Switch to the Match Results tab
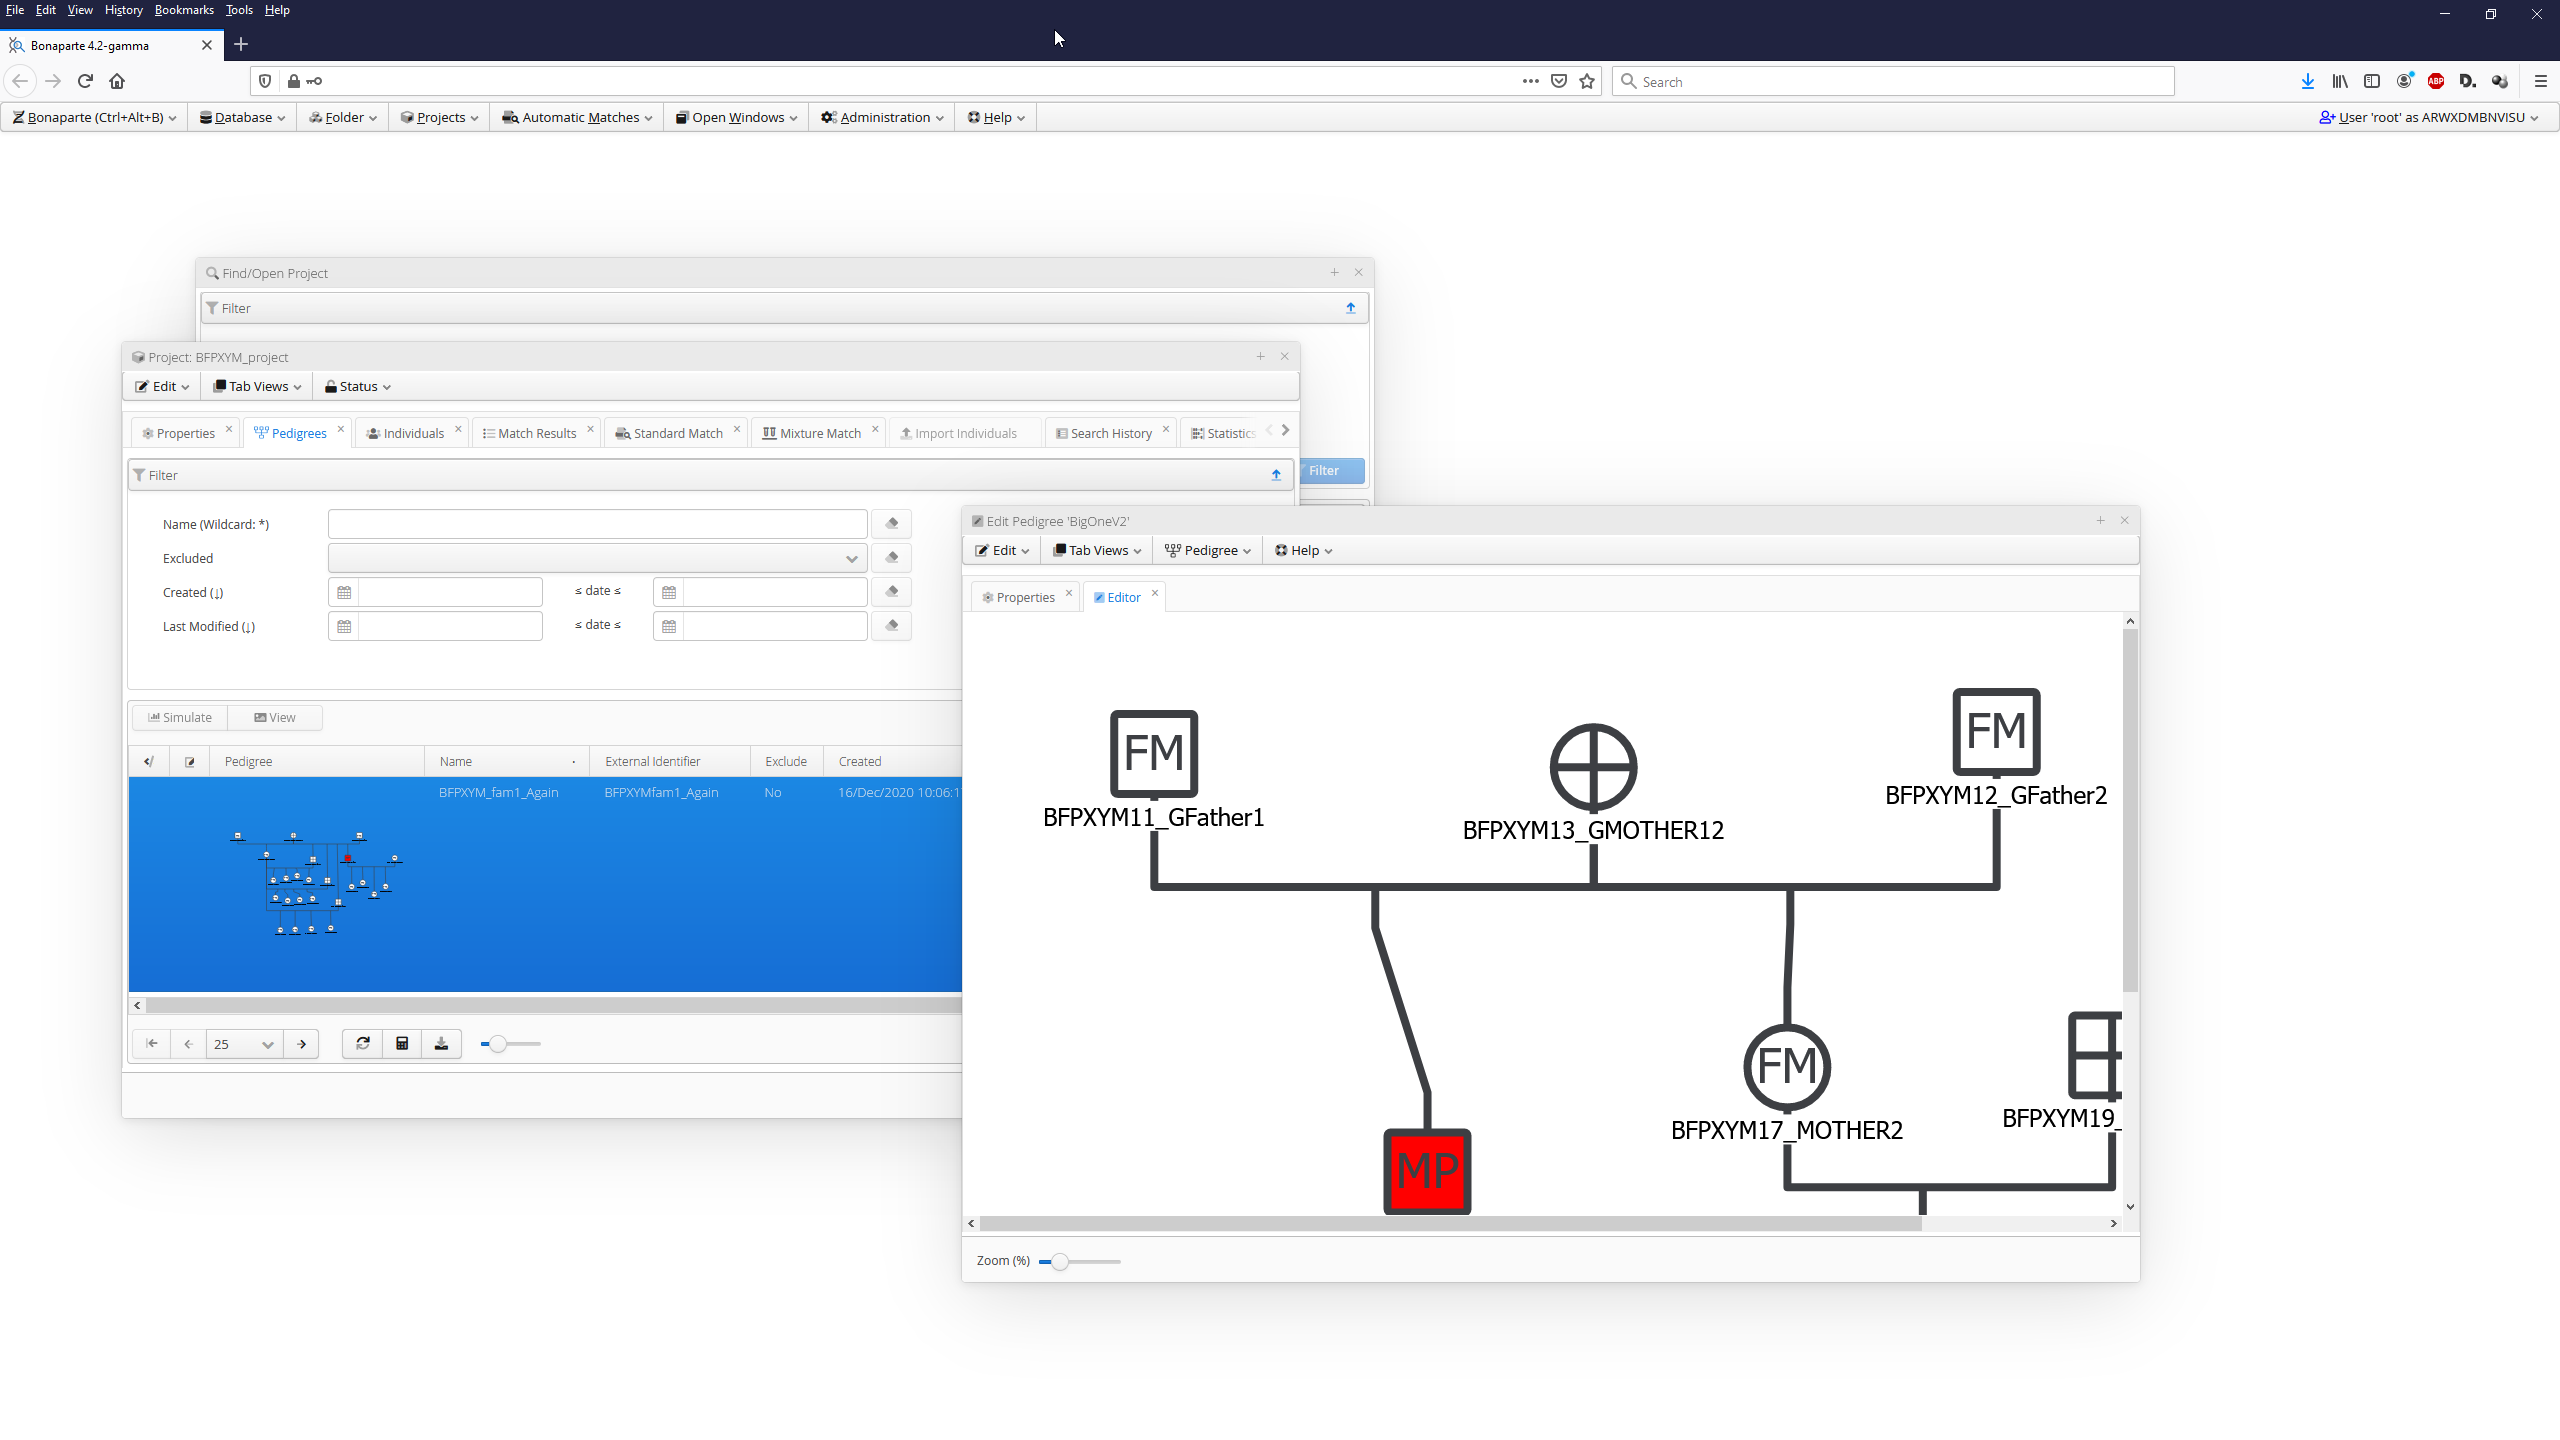The width and height of the screenshot is (2560, 1440). 536,433
